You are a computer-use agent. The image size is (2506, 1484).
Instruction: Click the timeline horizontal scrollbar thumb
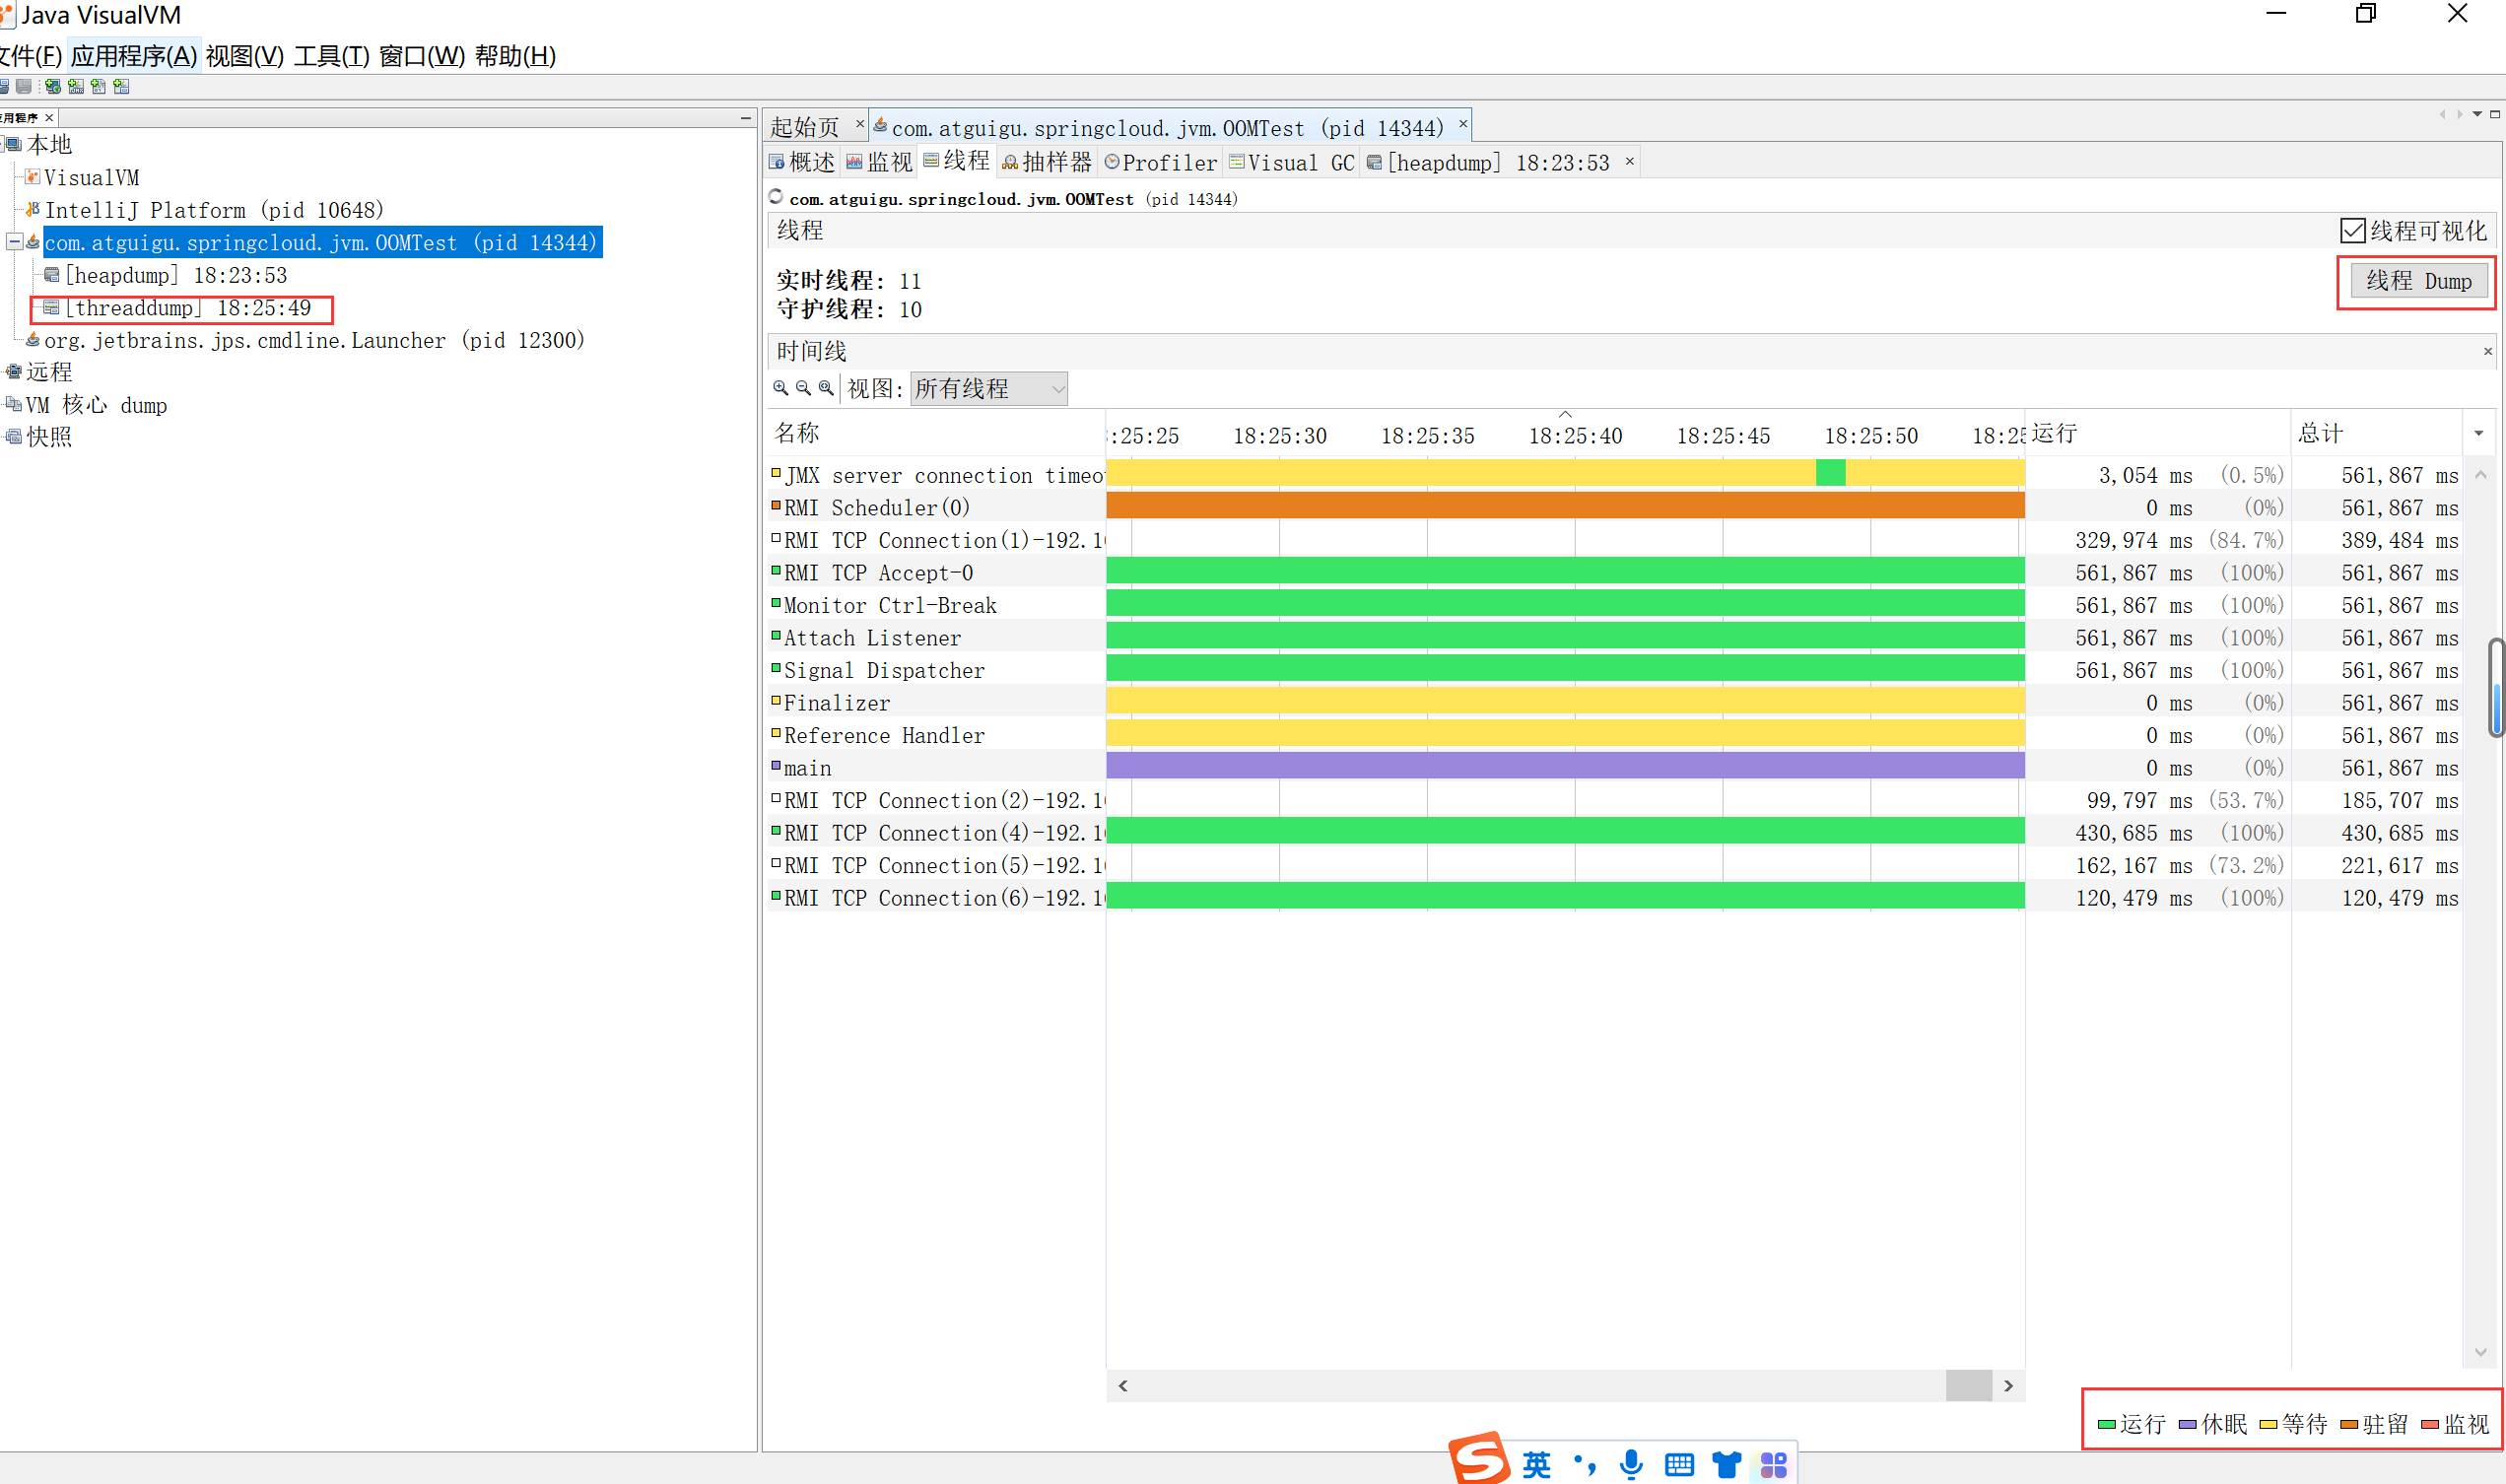[x=1968, y=1385]
